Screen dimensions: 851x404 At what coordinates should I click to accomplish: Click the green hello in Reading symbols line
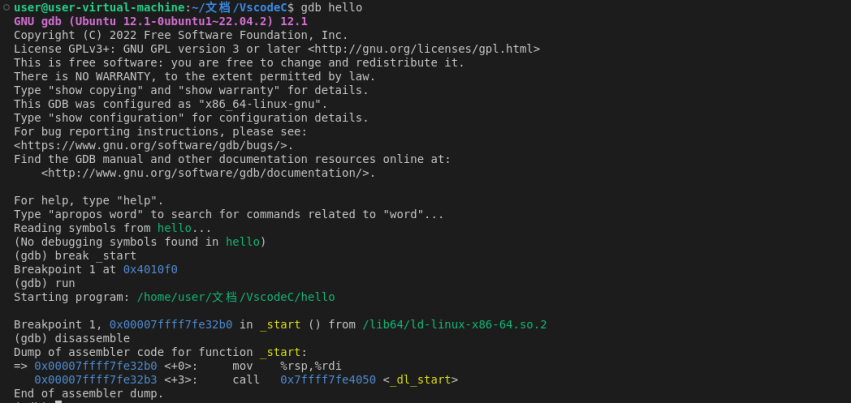174,228
